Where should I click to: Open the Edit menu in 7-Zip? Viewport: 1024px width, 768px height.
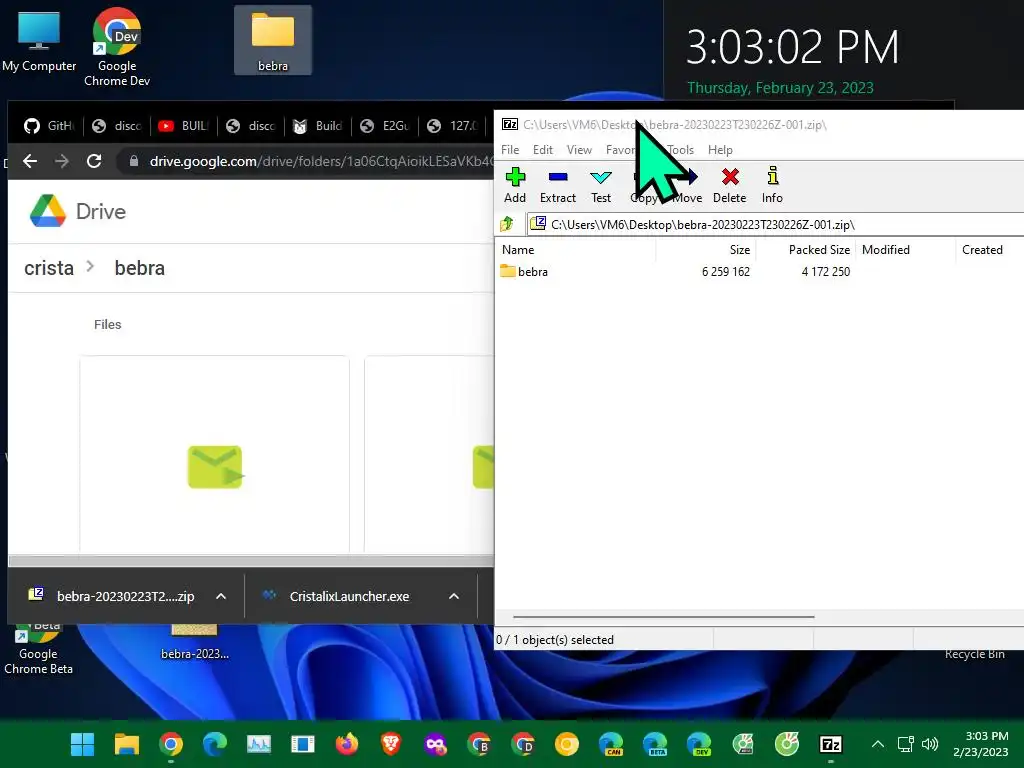[543, 150]
